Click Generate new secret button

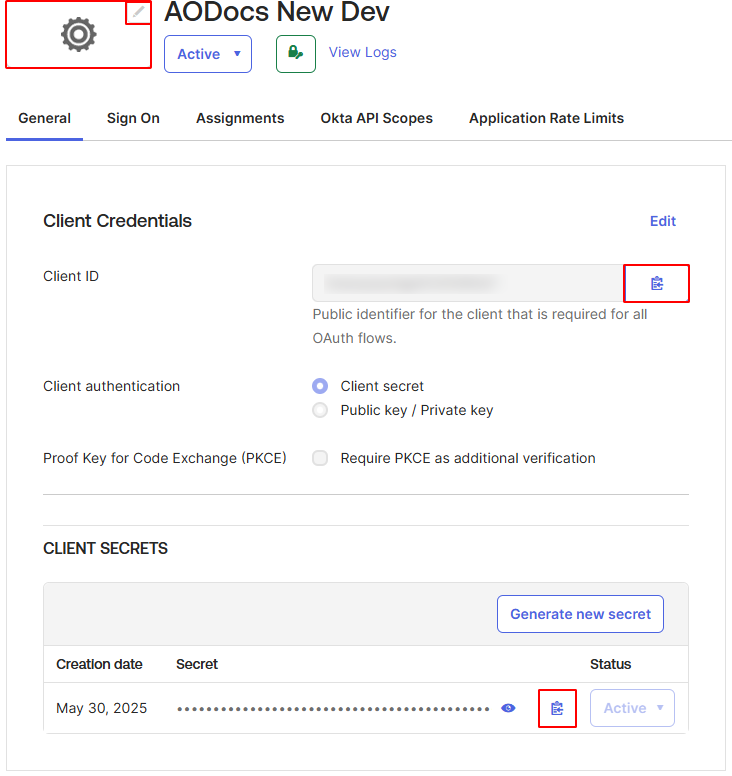point(580,614)
